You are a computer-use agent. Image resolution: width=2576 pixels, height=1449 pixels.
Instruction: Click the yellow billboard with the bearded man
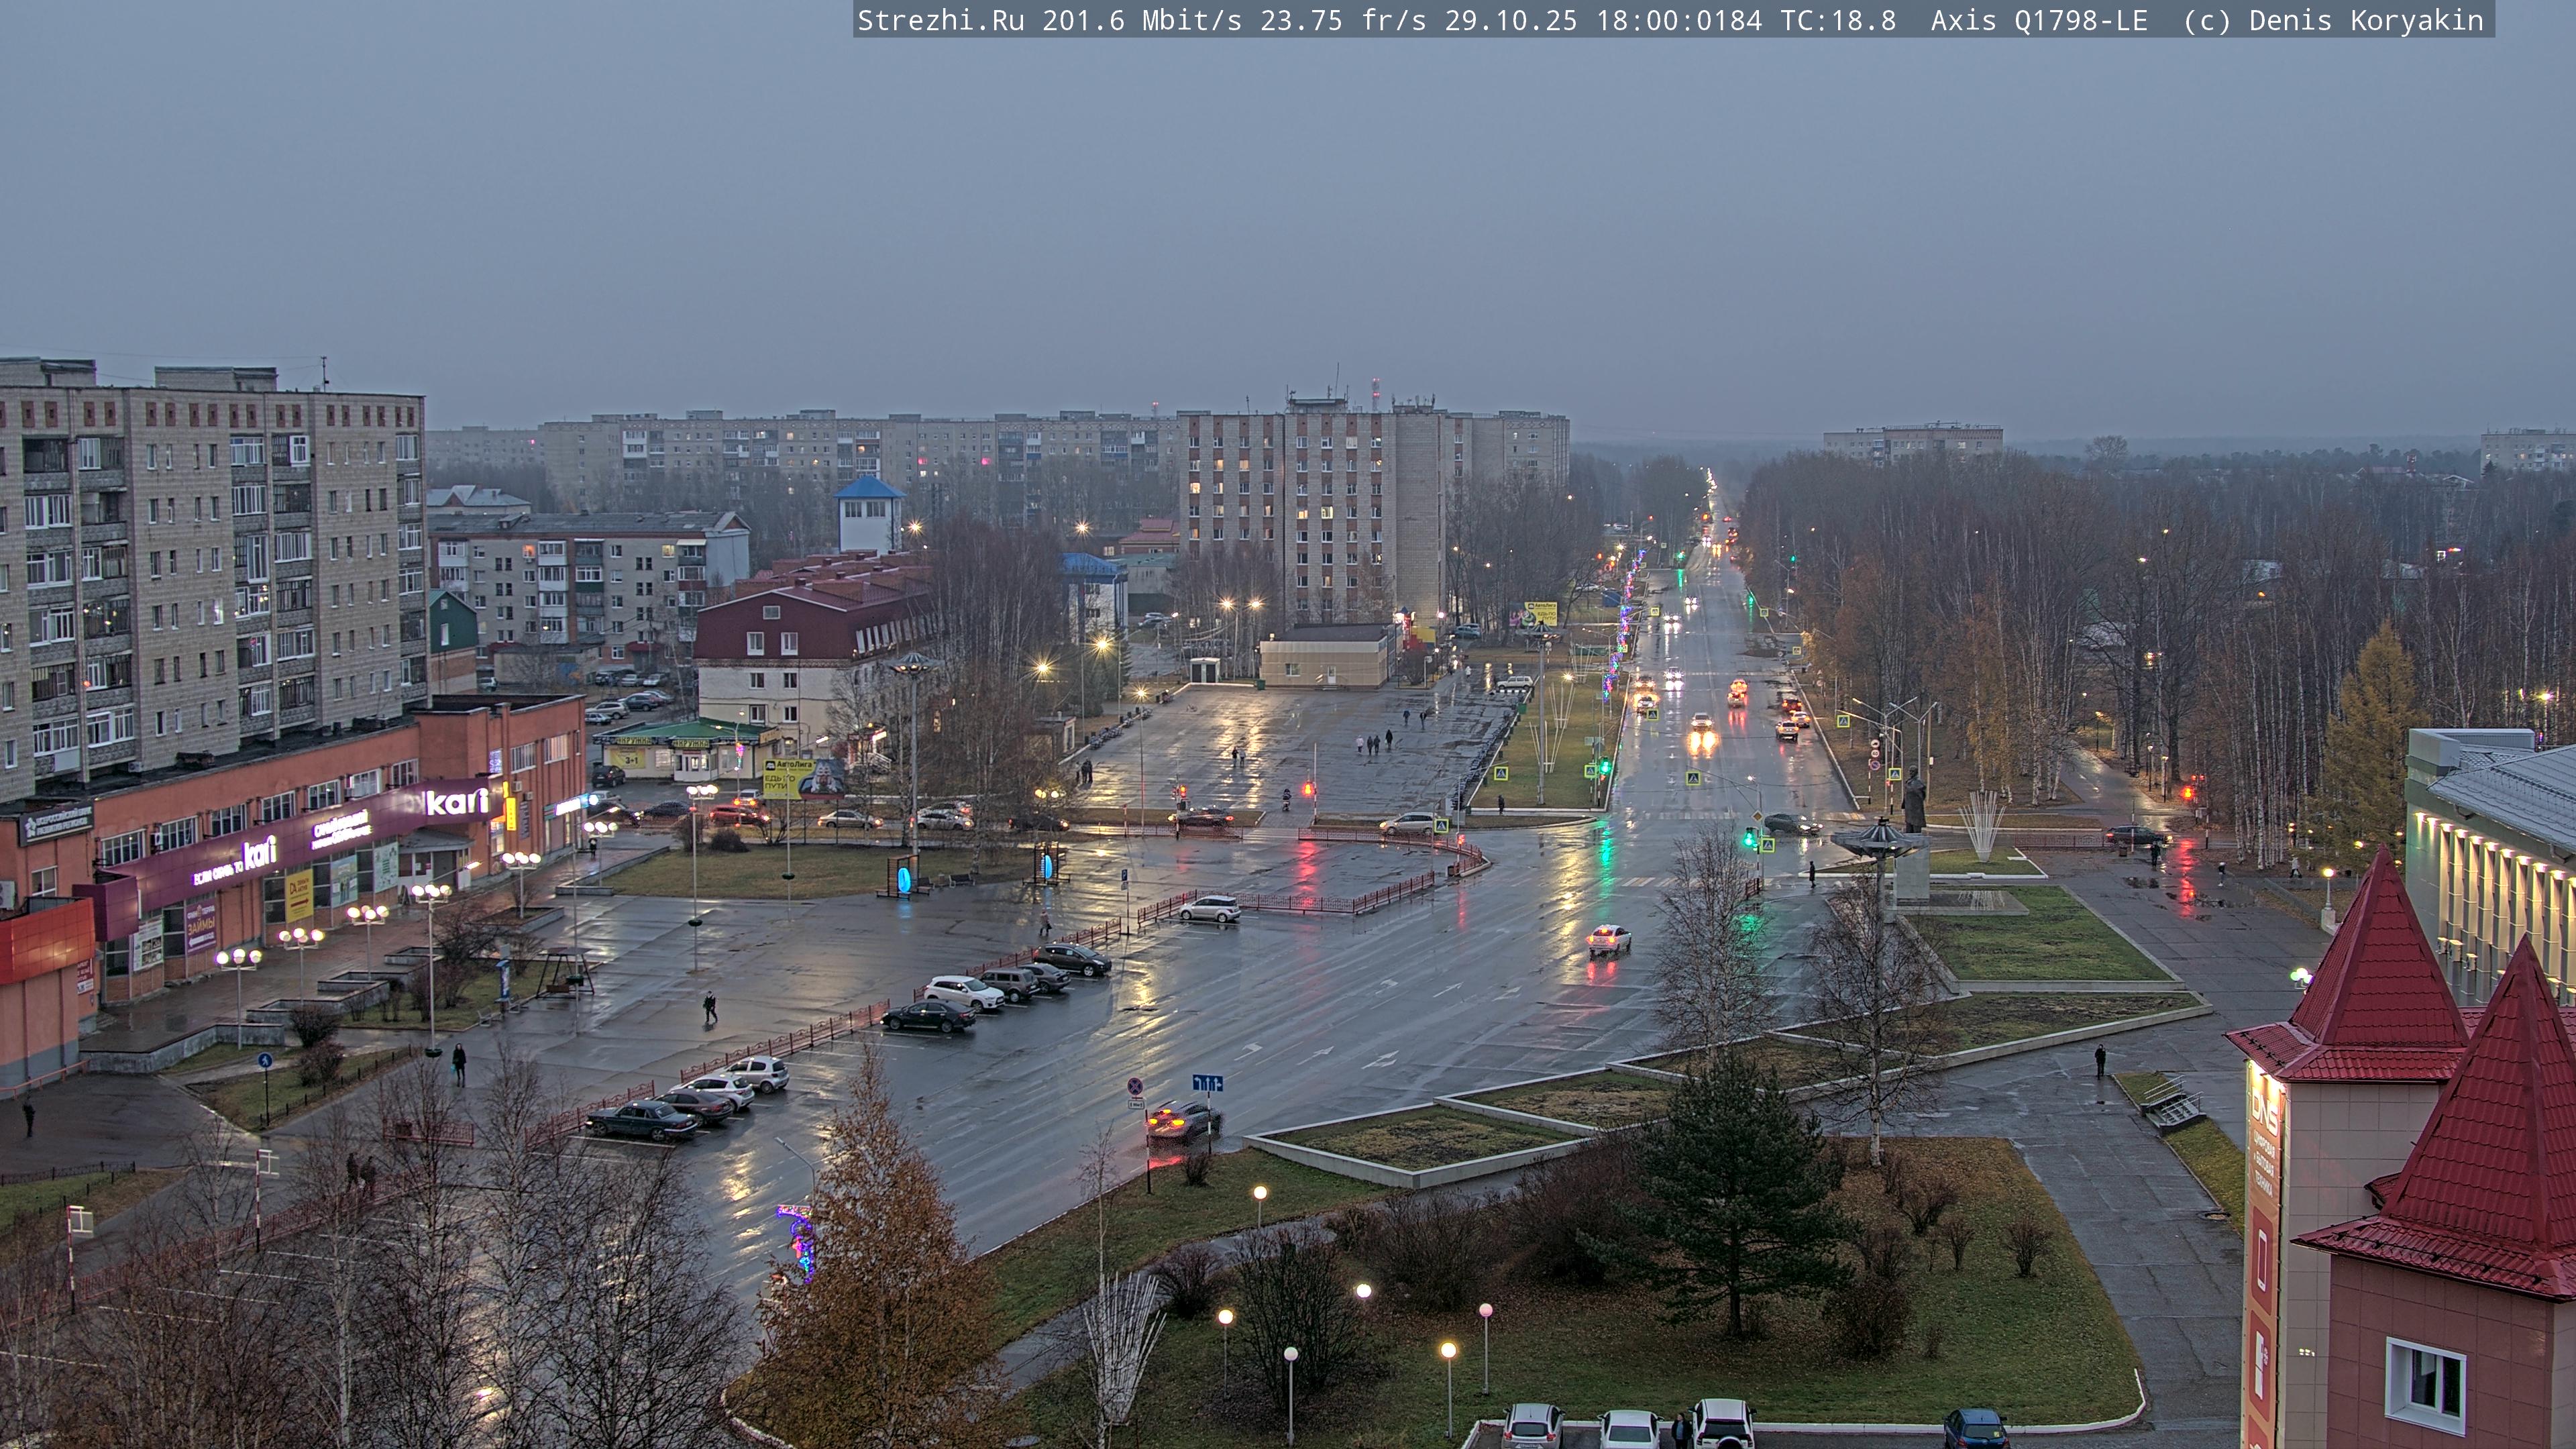point(803,778)
